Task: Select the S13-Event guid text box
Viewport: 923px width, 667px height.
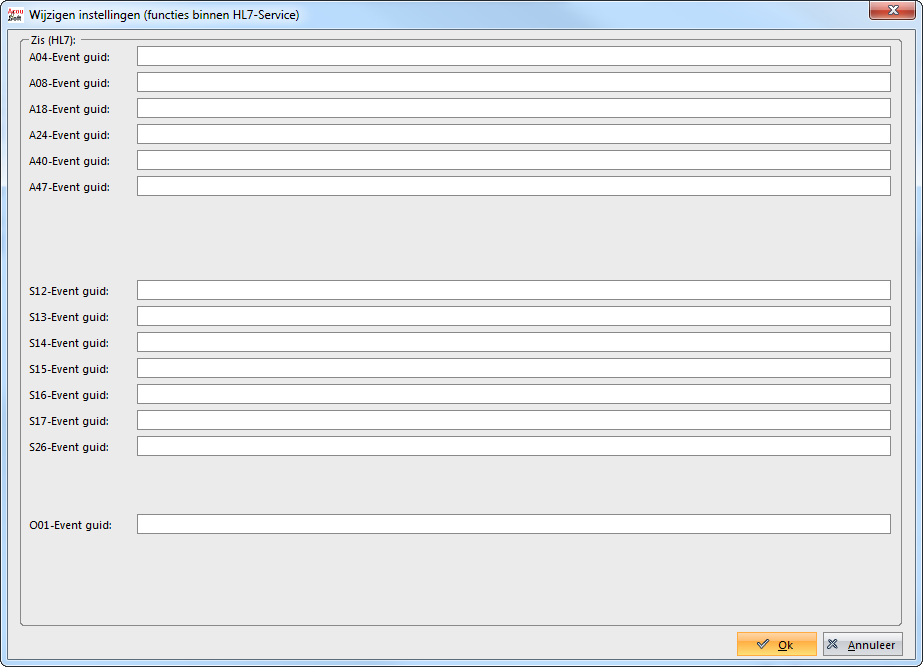Action: click(x=513, y=316)
